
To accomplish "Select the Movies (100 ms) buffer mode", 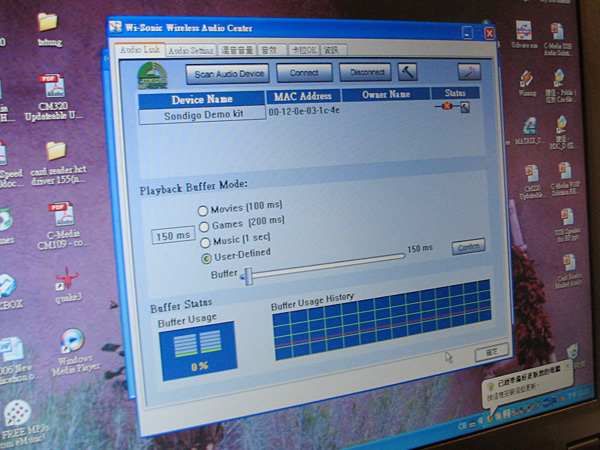I will pos(203,210).
